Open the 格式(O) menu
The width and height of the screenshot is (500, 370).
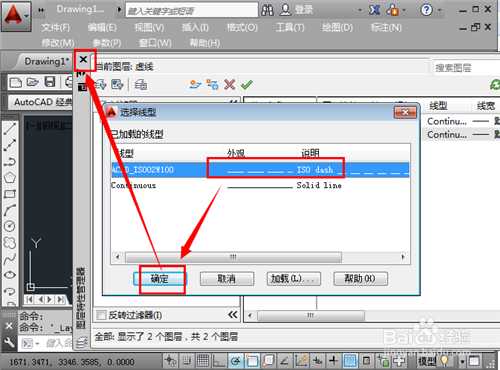pos(242,28)
